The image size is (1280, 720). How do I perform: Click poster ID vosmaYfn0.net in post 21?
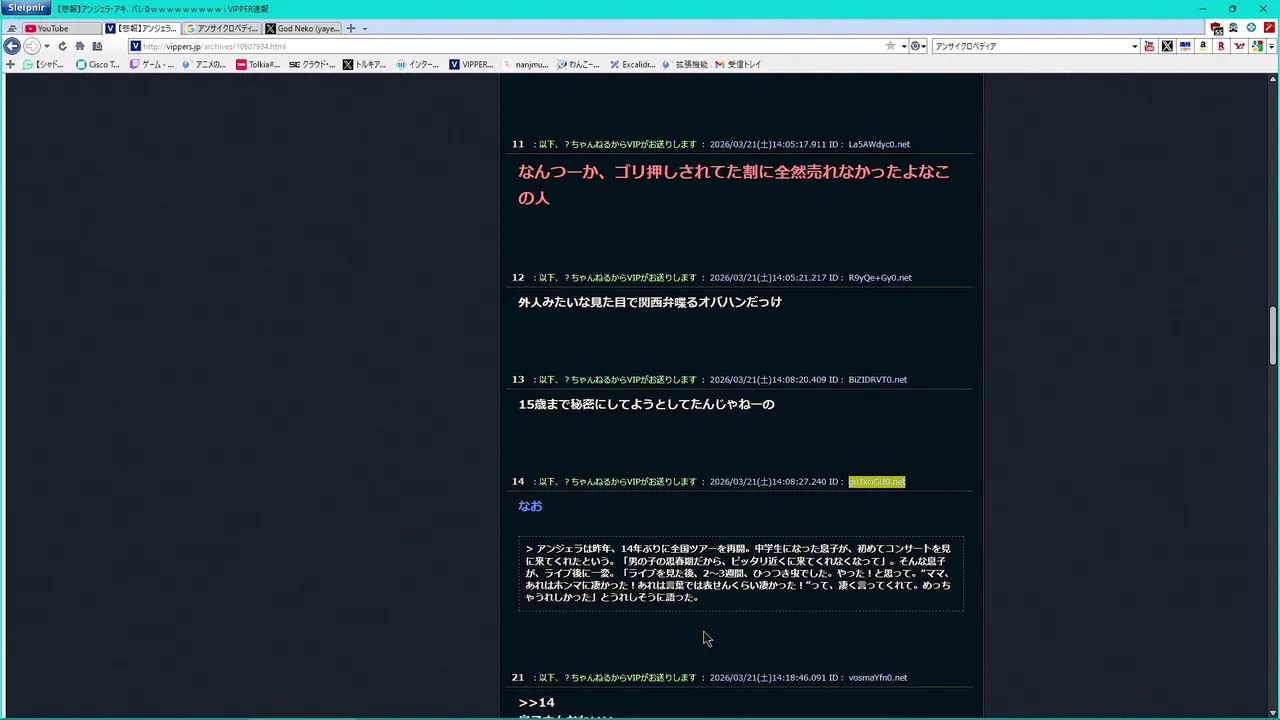(878, 678)
